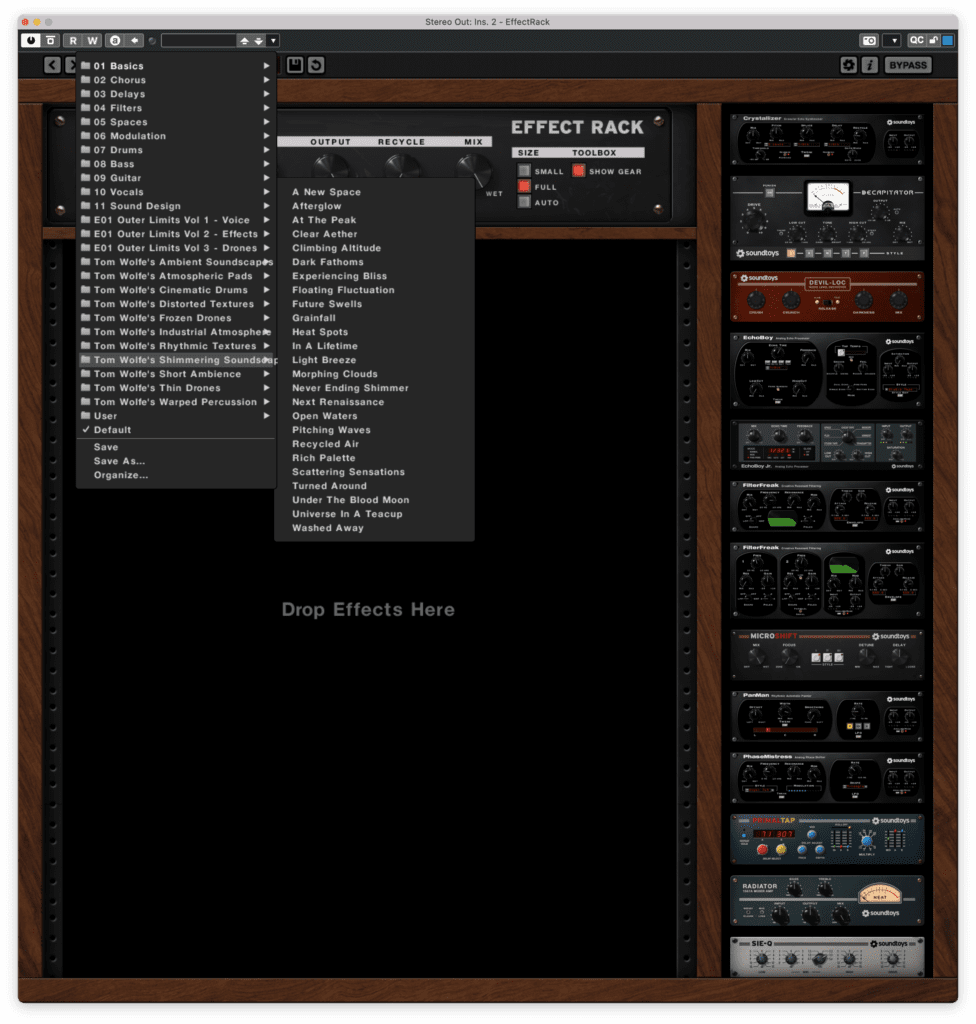Choose Save in preset menu
This screenshot has width=976, height=1024.
tap(176, 447)
